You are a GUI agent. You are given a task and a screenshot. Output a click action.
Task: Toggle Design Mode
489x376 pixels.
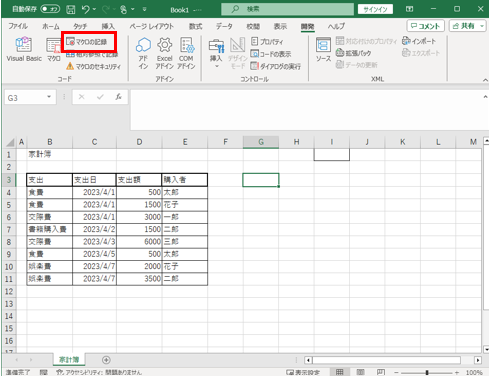(237, 53)
